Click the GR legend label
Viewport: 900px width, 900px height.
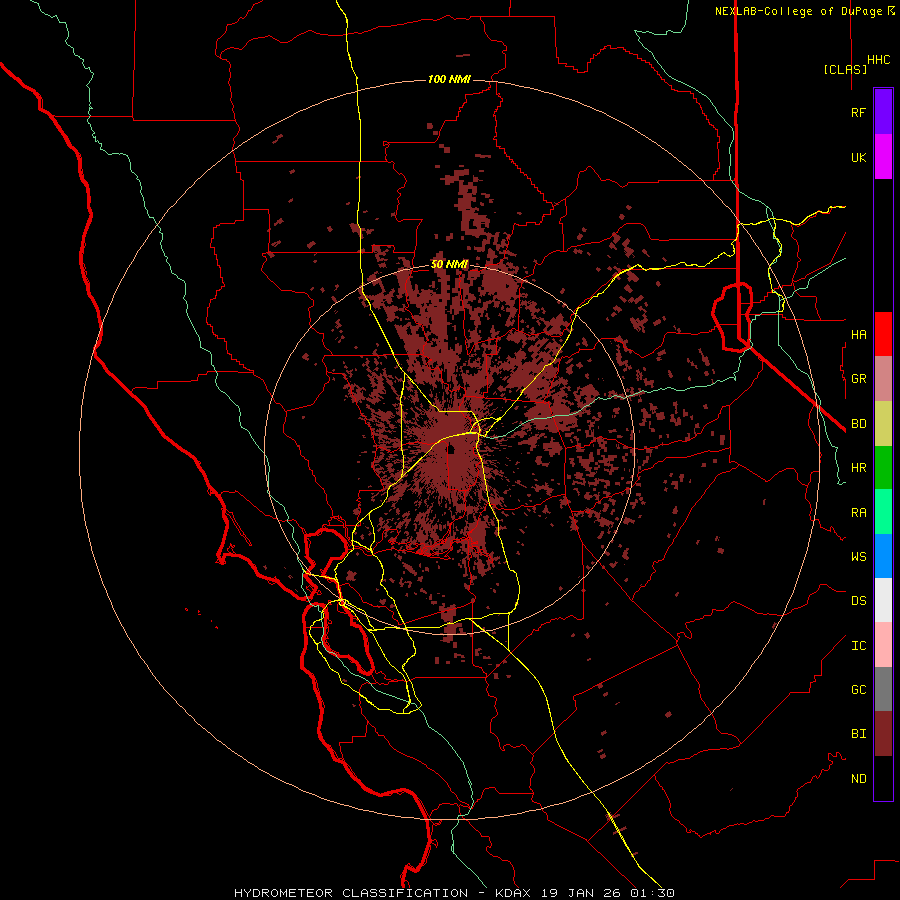pyautogui.click(x=858, y=379)
